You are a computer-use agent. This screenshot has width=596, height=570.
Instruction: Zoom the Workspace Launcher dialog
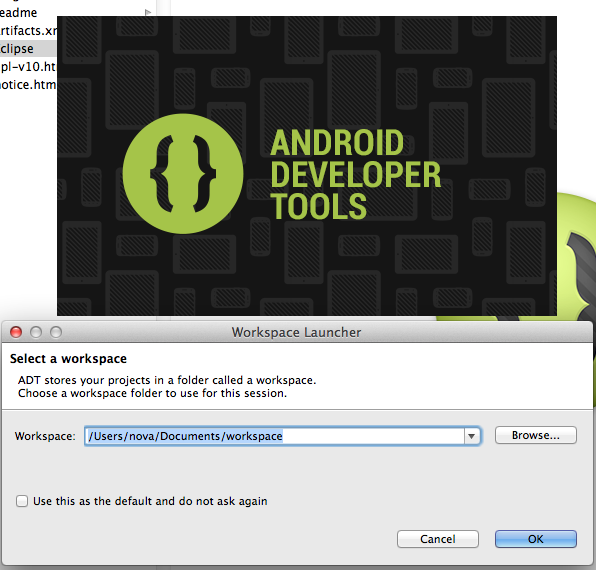tap(56, 332)
